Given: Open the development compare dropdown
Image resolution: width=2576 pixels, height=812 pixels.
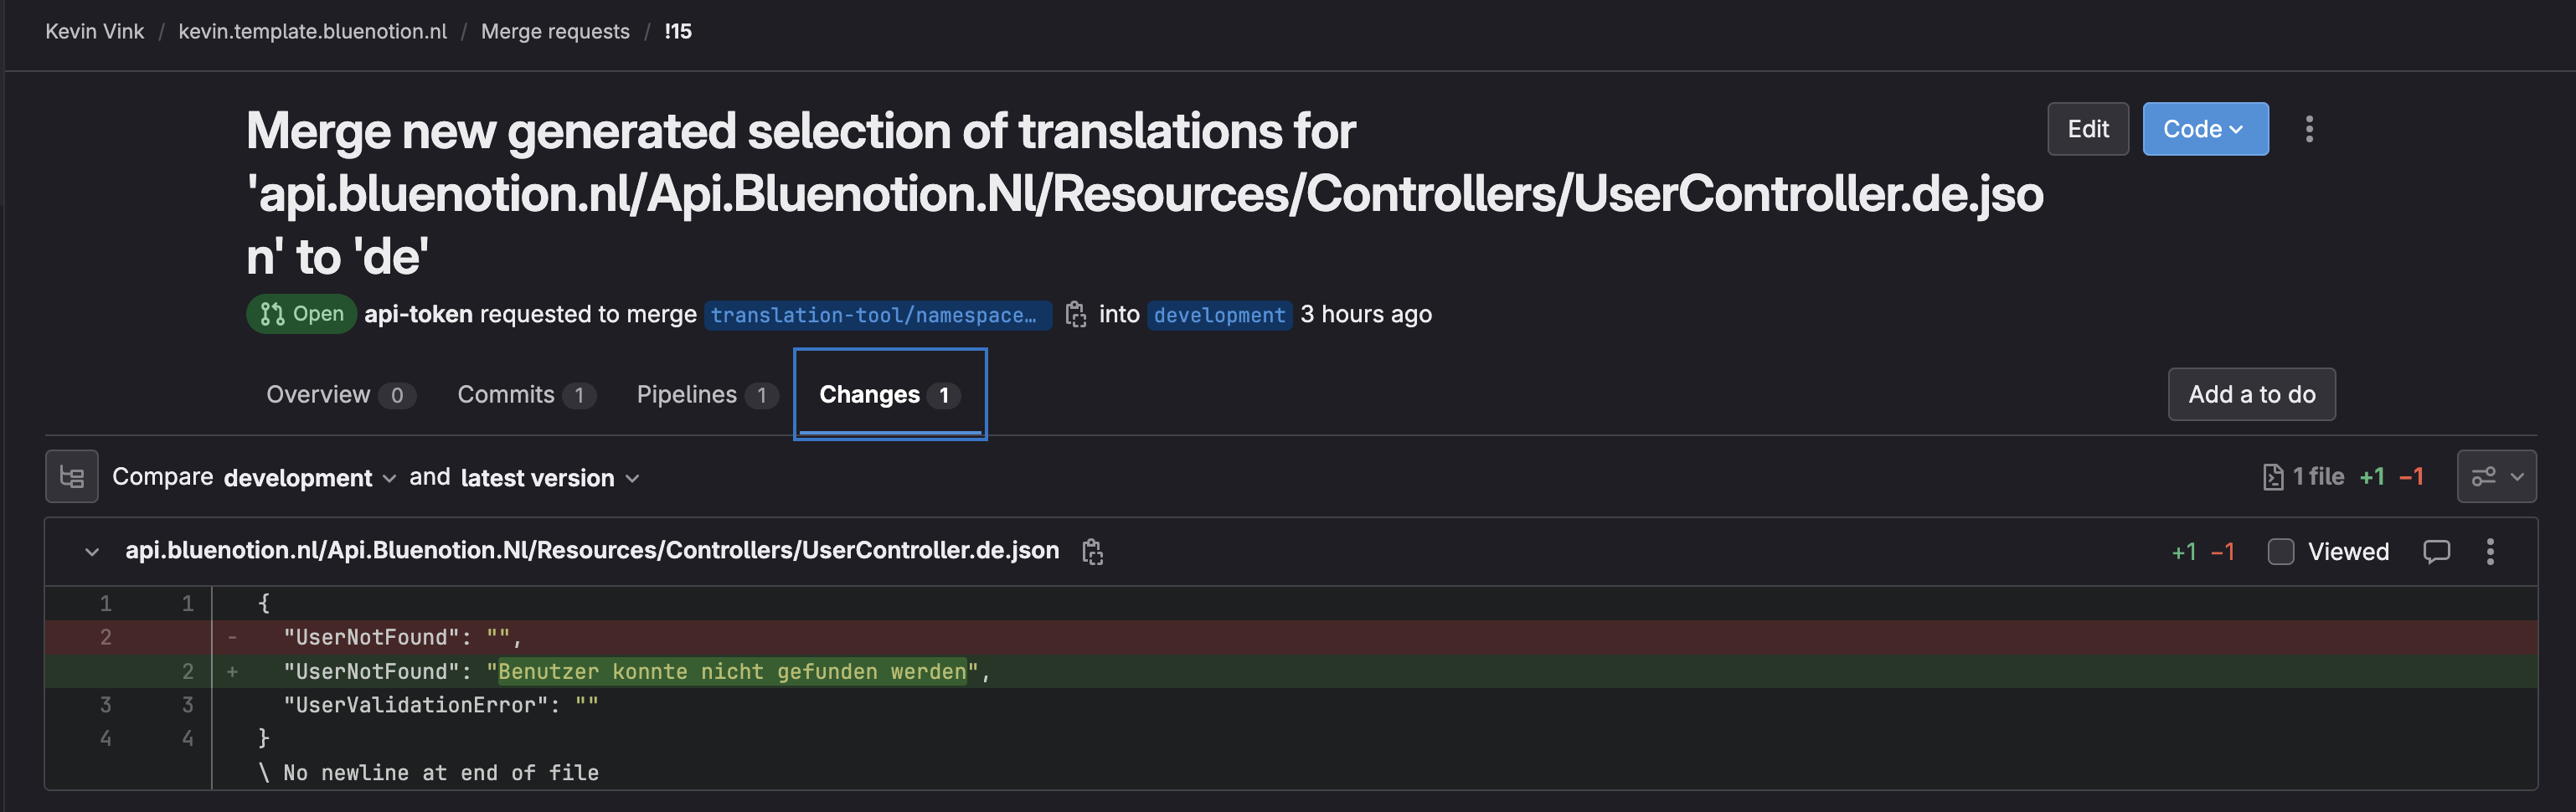Looking at the screenshot, I should 309,478.
